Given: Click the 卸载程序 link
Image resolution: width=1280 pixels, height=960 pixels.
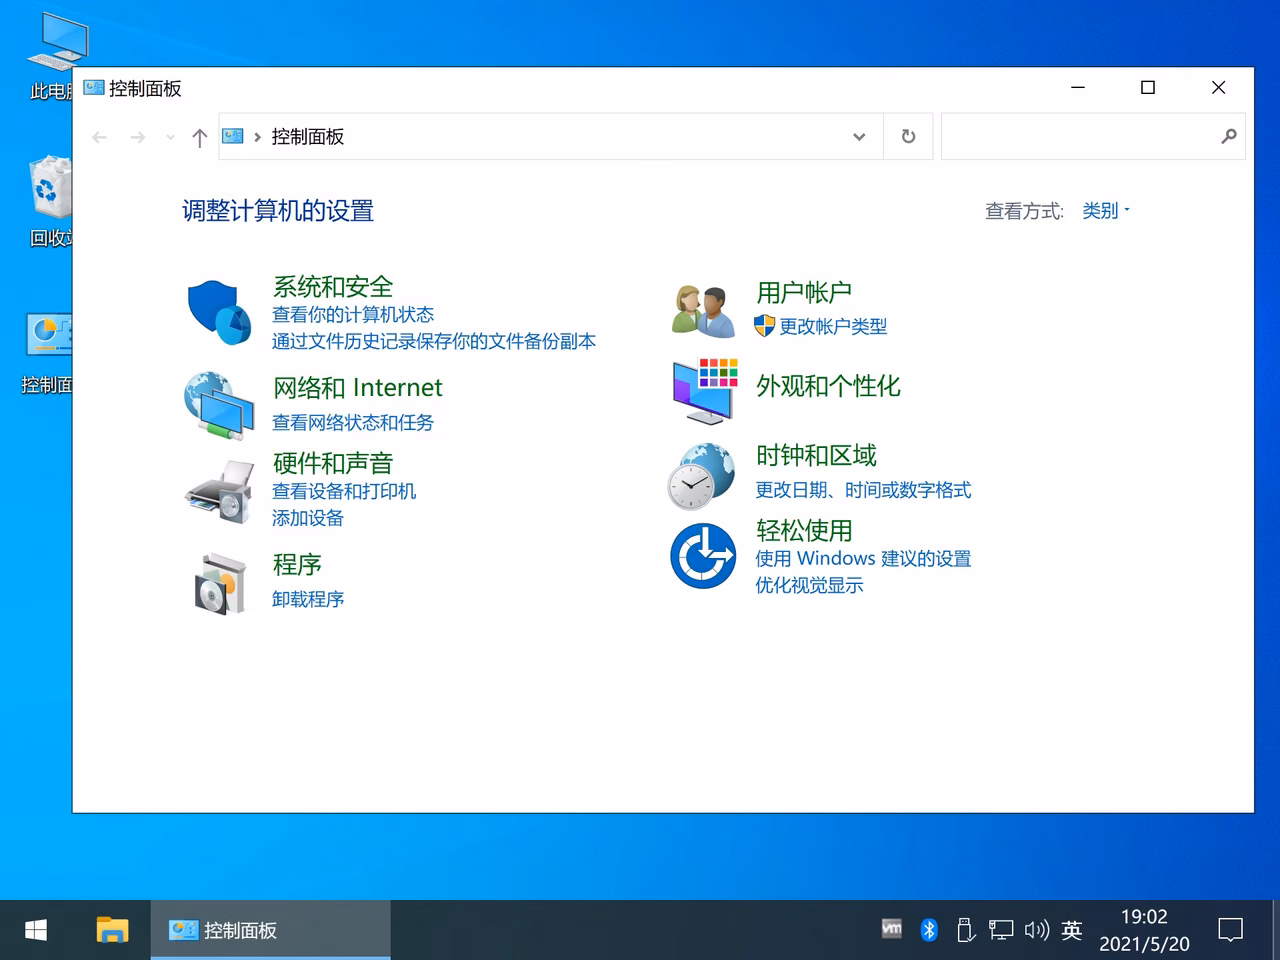Looking at the screenshot, I should [x=308, y=600].
